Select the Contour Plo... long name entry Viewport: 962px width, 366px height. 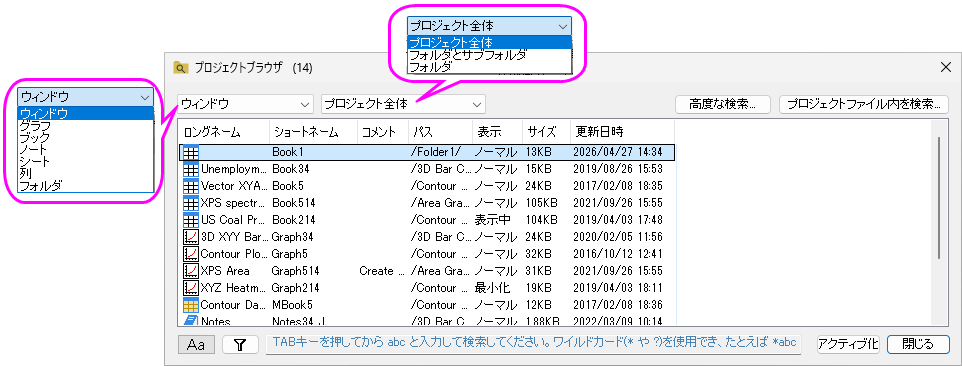click(x=234, y=254)
